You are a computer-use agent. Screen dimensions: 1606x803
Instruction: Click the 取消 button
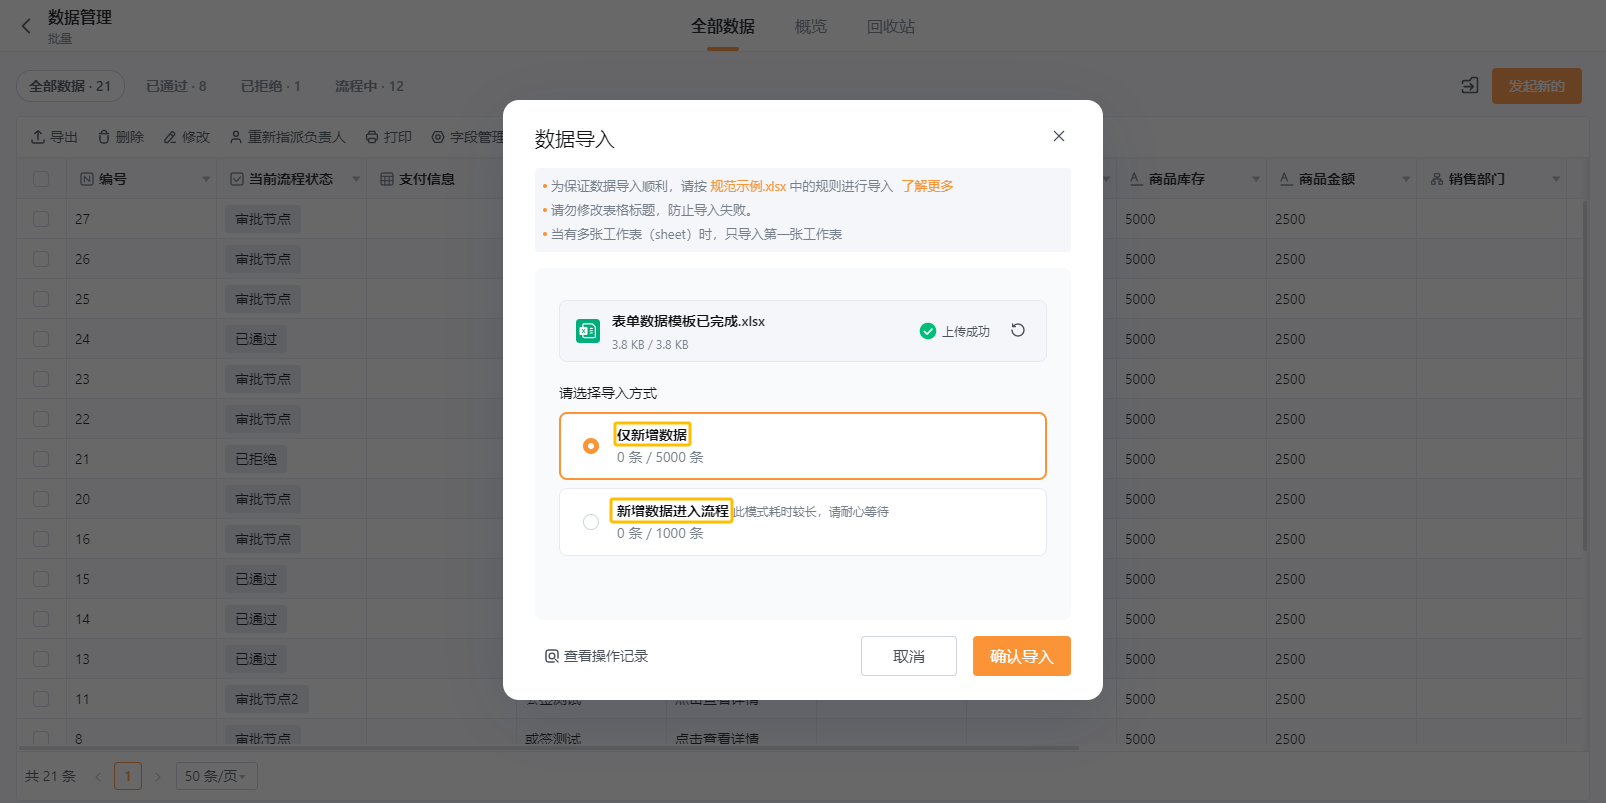point(909,656)
